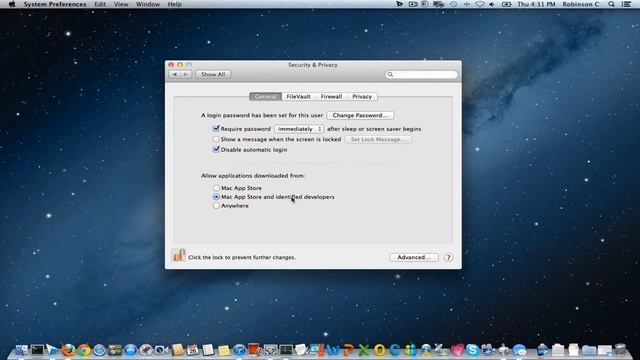Click the Change Password button
Image resolution: width=640 pixels, height=360 pixels.
(360, 115)
